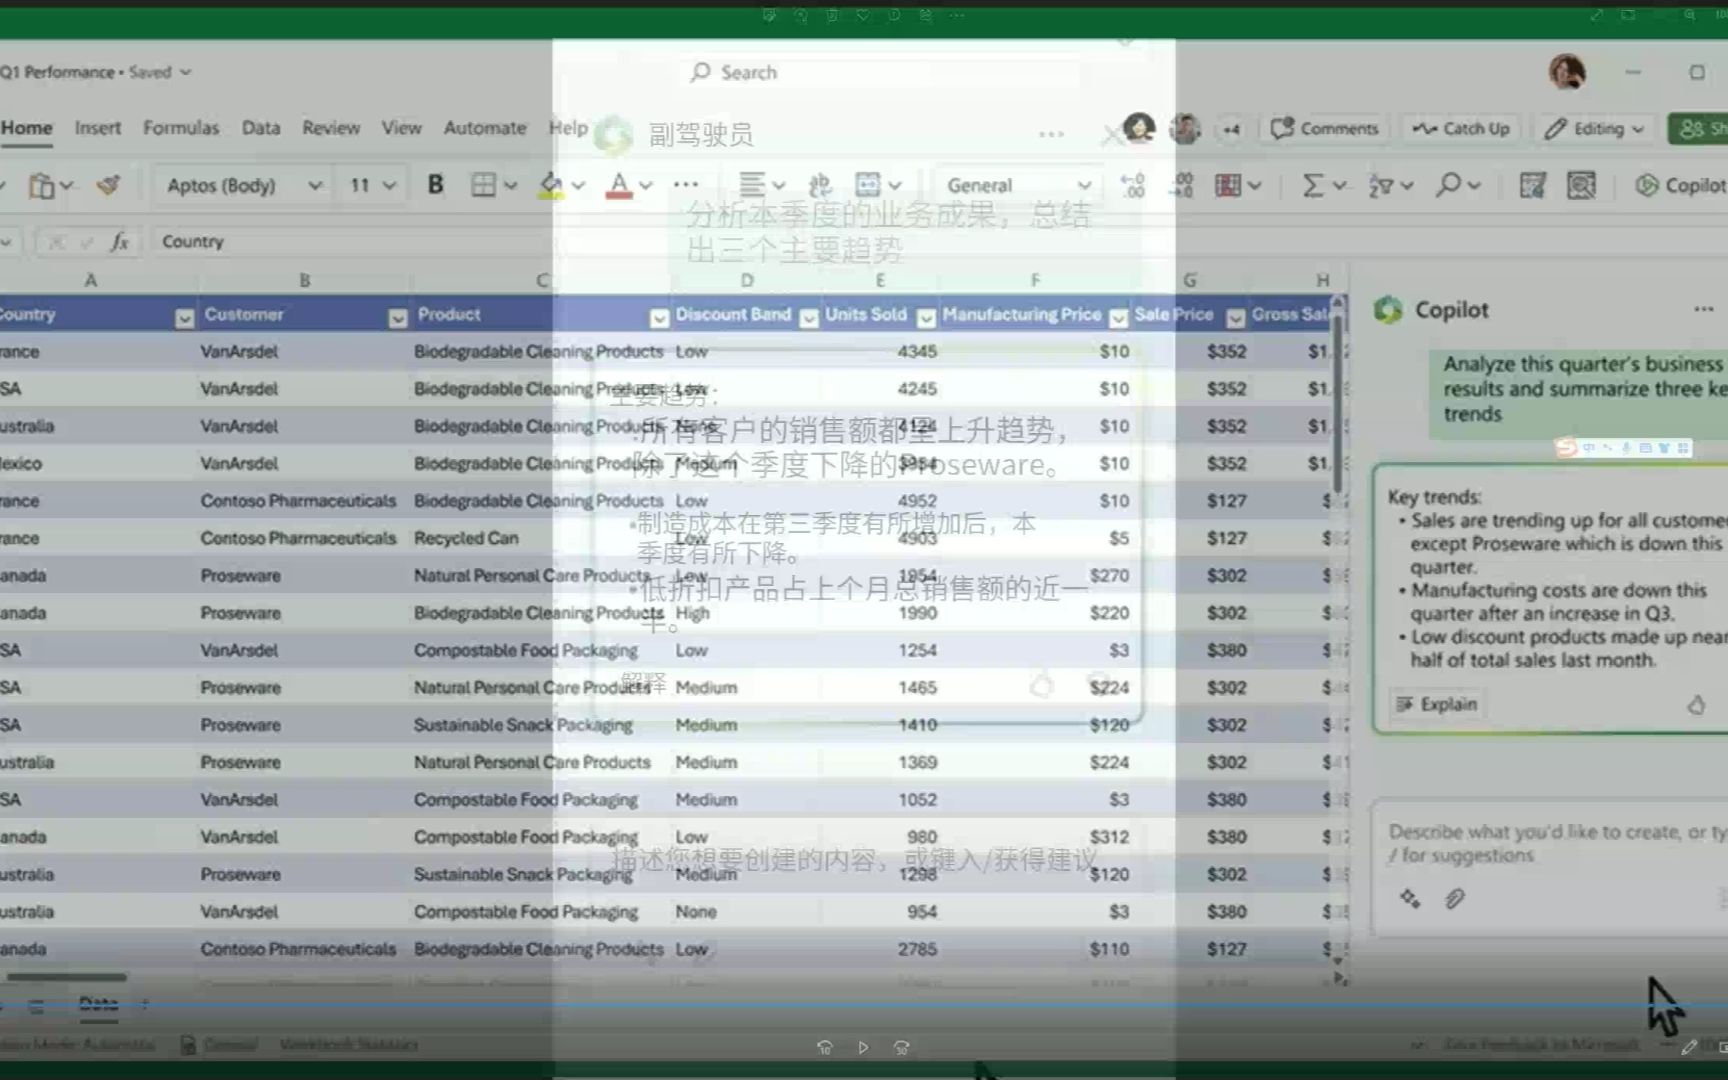Click the thumbs up icon in the Copilot response
The image size is (1728, 1080).
click(1696, 705)
